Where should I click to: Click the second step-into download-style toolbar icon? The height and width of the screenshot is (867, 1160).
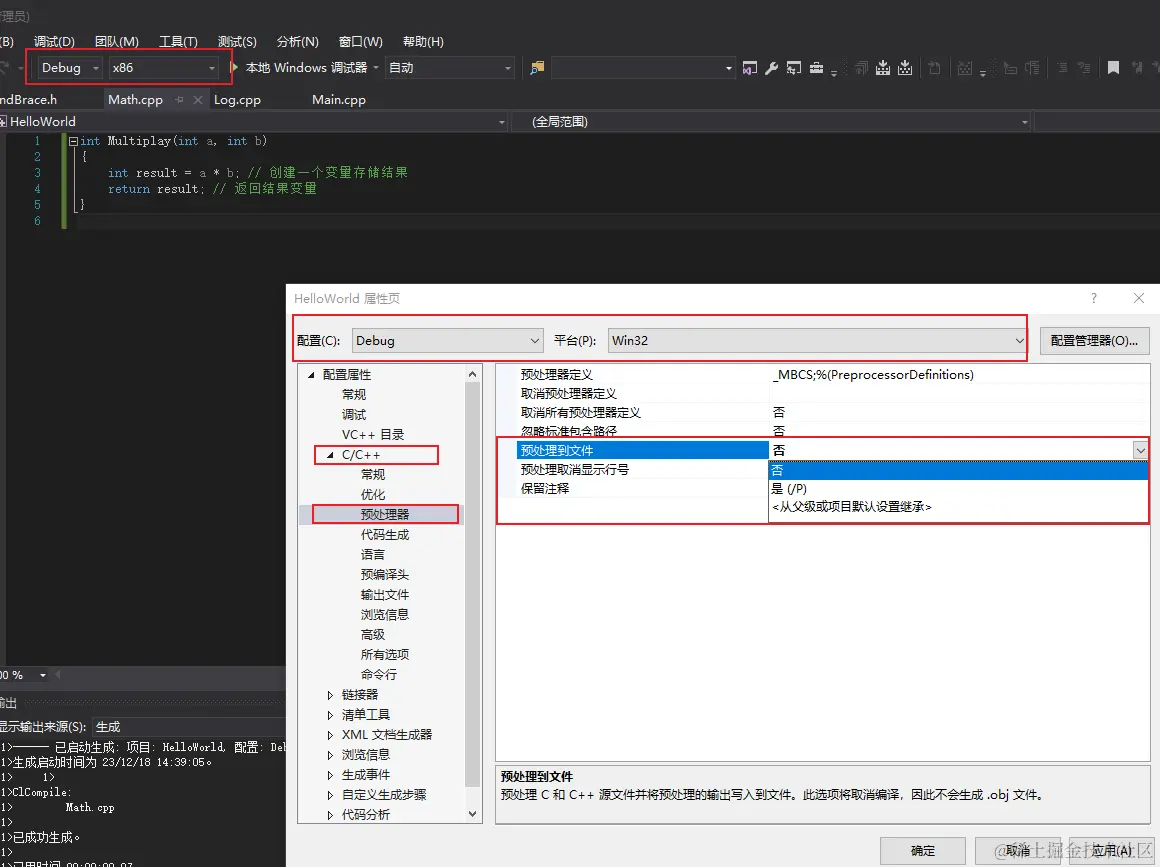coord(905,68)
